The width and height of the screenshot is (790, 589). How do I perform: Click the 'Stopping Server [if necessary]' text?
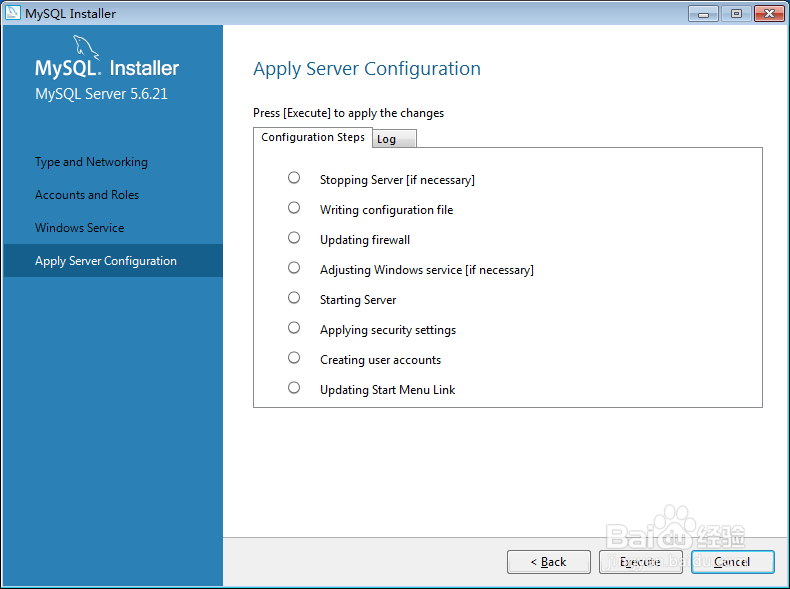click(x=397, y=180)
